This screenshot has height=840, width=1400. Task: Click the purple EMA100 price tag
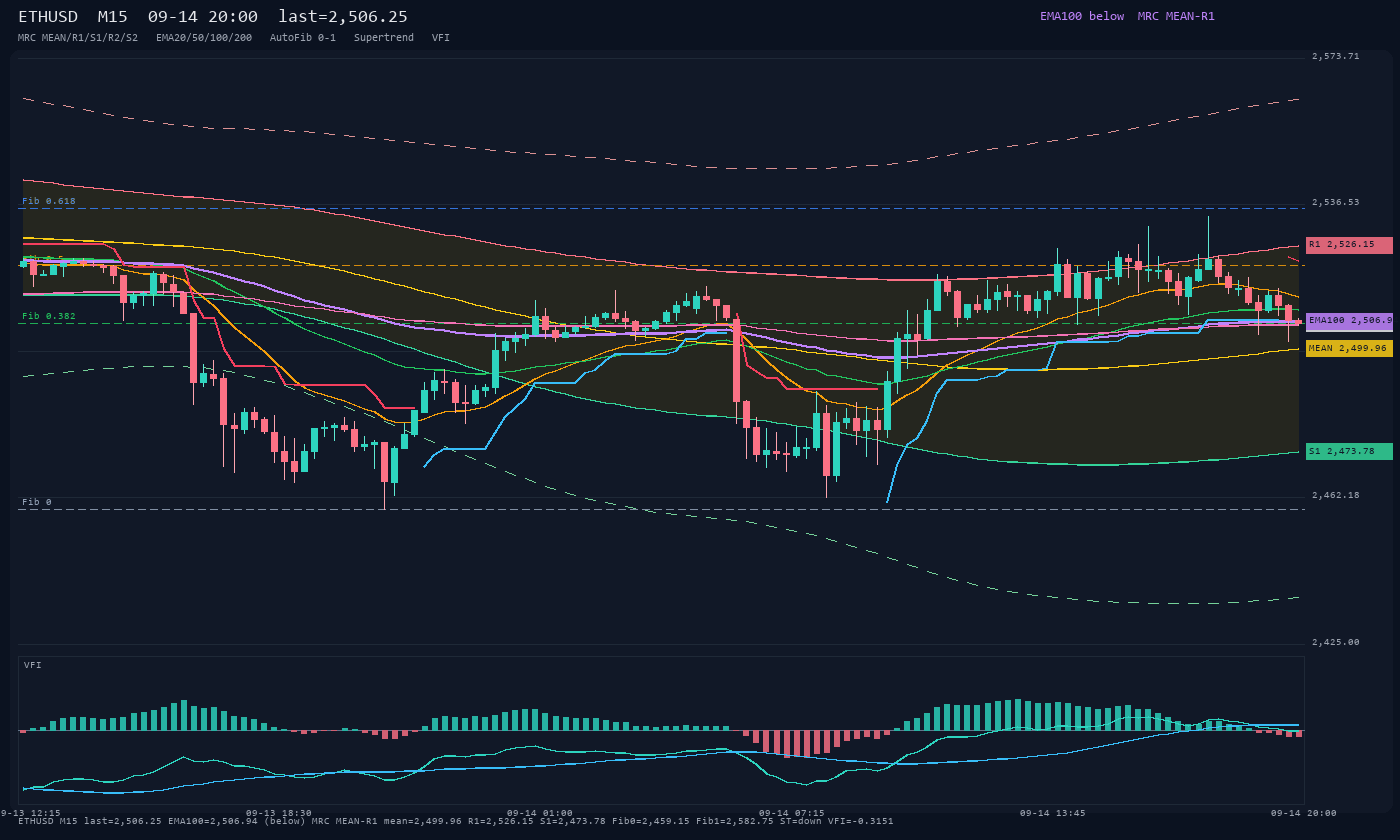click(x=1349, y=321)
